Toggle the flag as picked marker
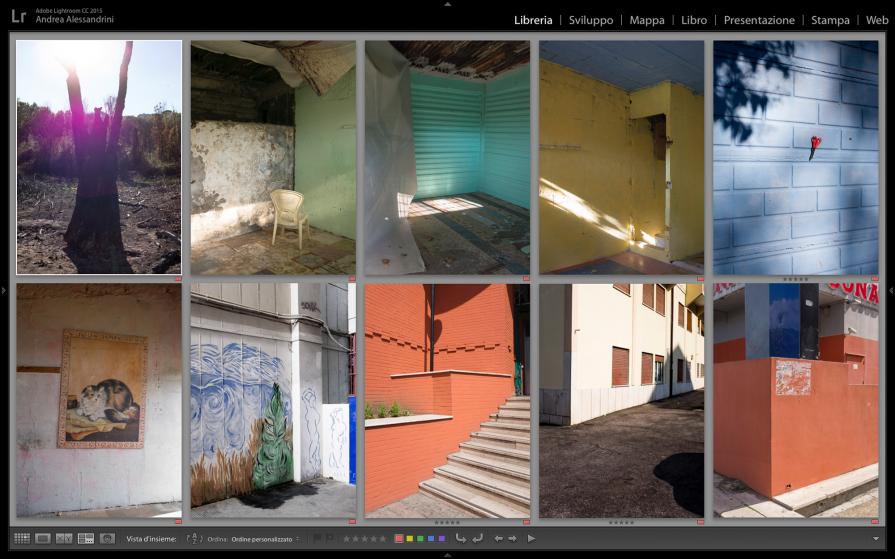The width and height of the screenshot is (895, 559). [316, 538]
